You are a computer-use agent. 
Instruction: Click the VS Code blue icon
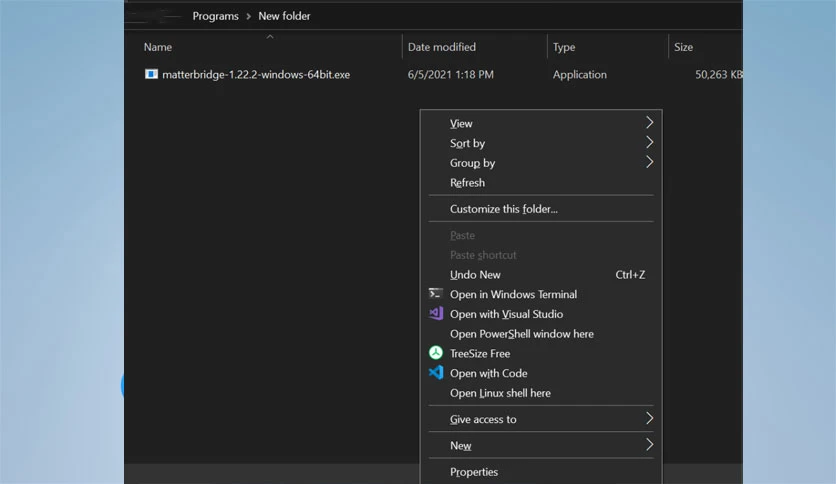click(436, 373)
